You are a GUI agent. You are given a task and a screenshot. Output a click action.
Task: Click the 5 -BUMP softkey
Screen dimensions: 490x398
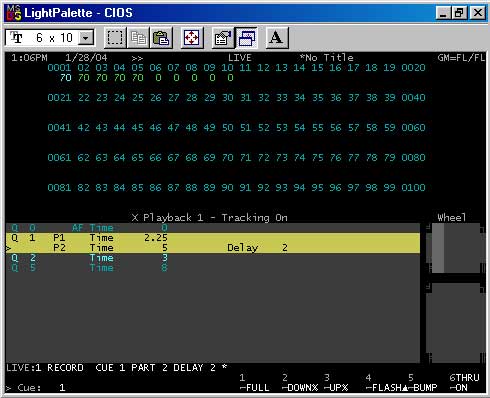[x=422, y=383]
